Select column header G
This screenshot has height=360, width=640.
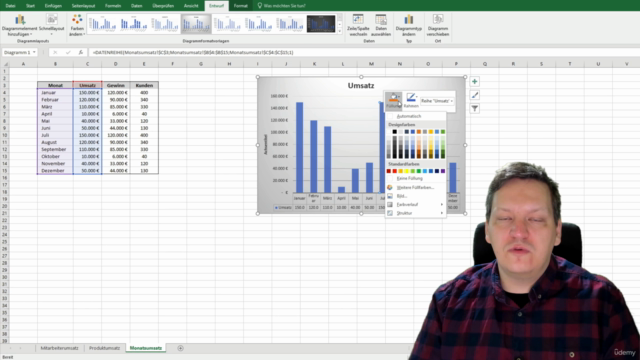click(x=201, y=64)
